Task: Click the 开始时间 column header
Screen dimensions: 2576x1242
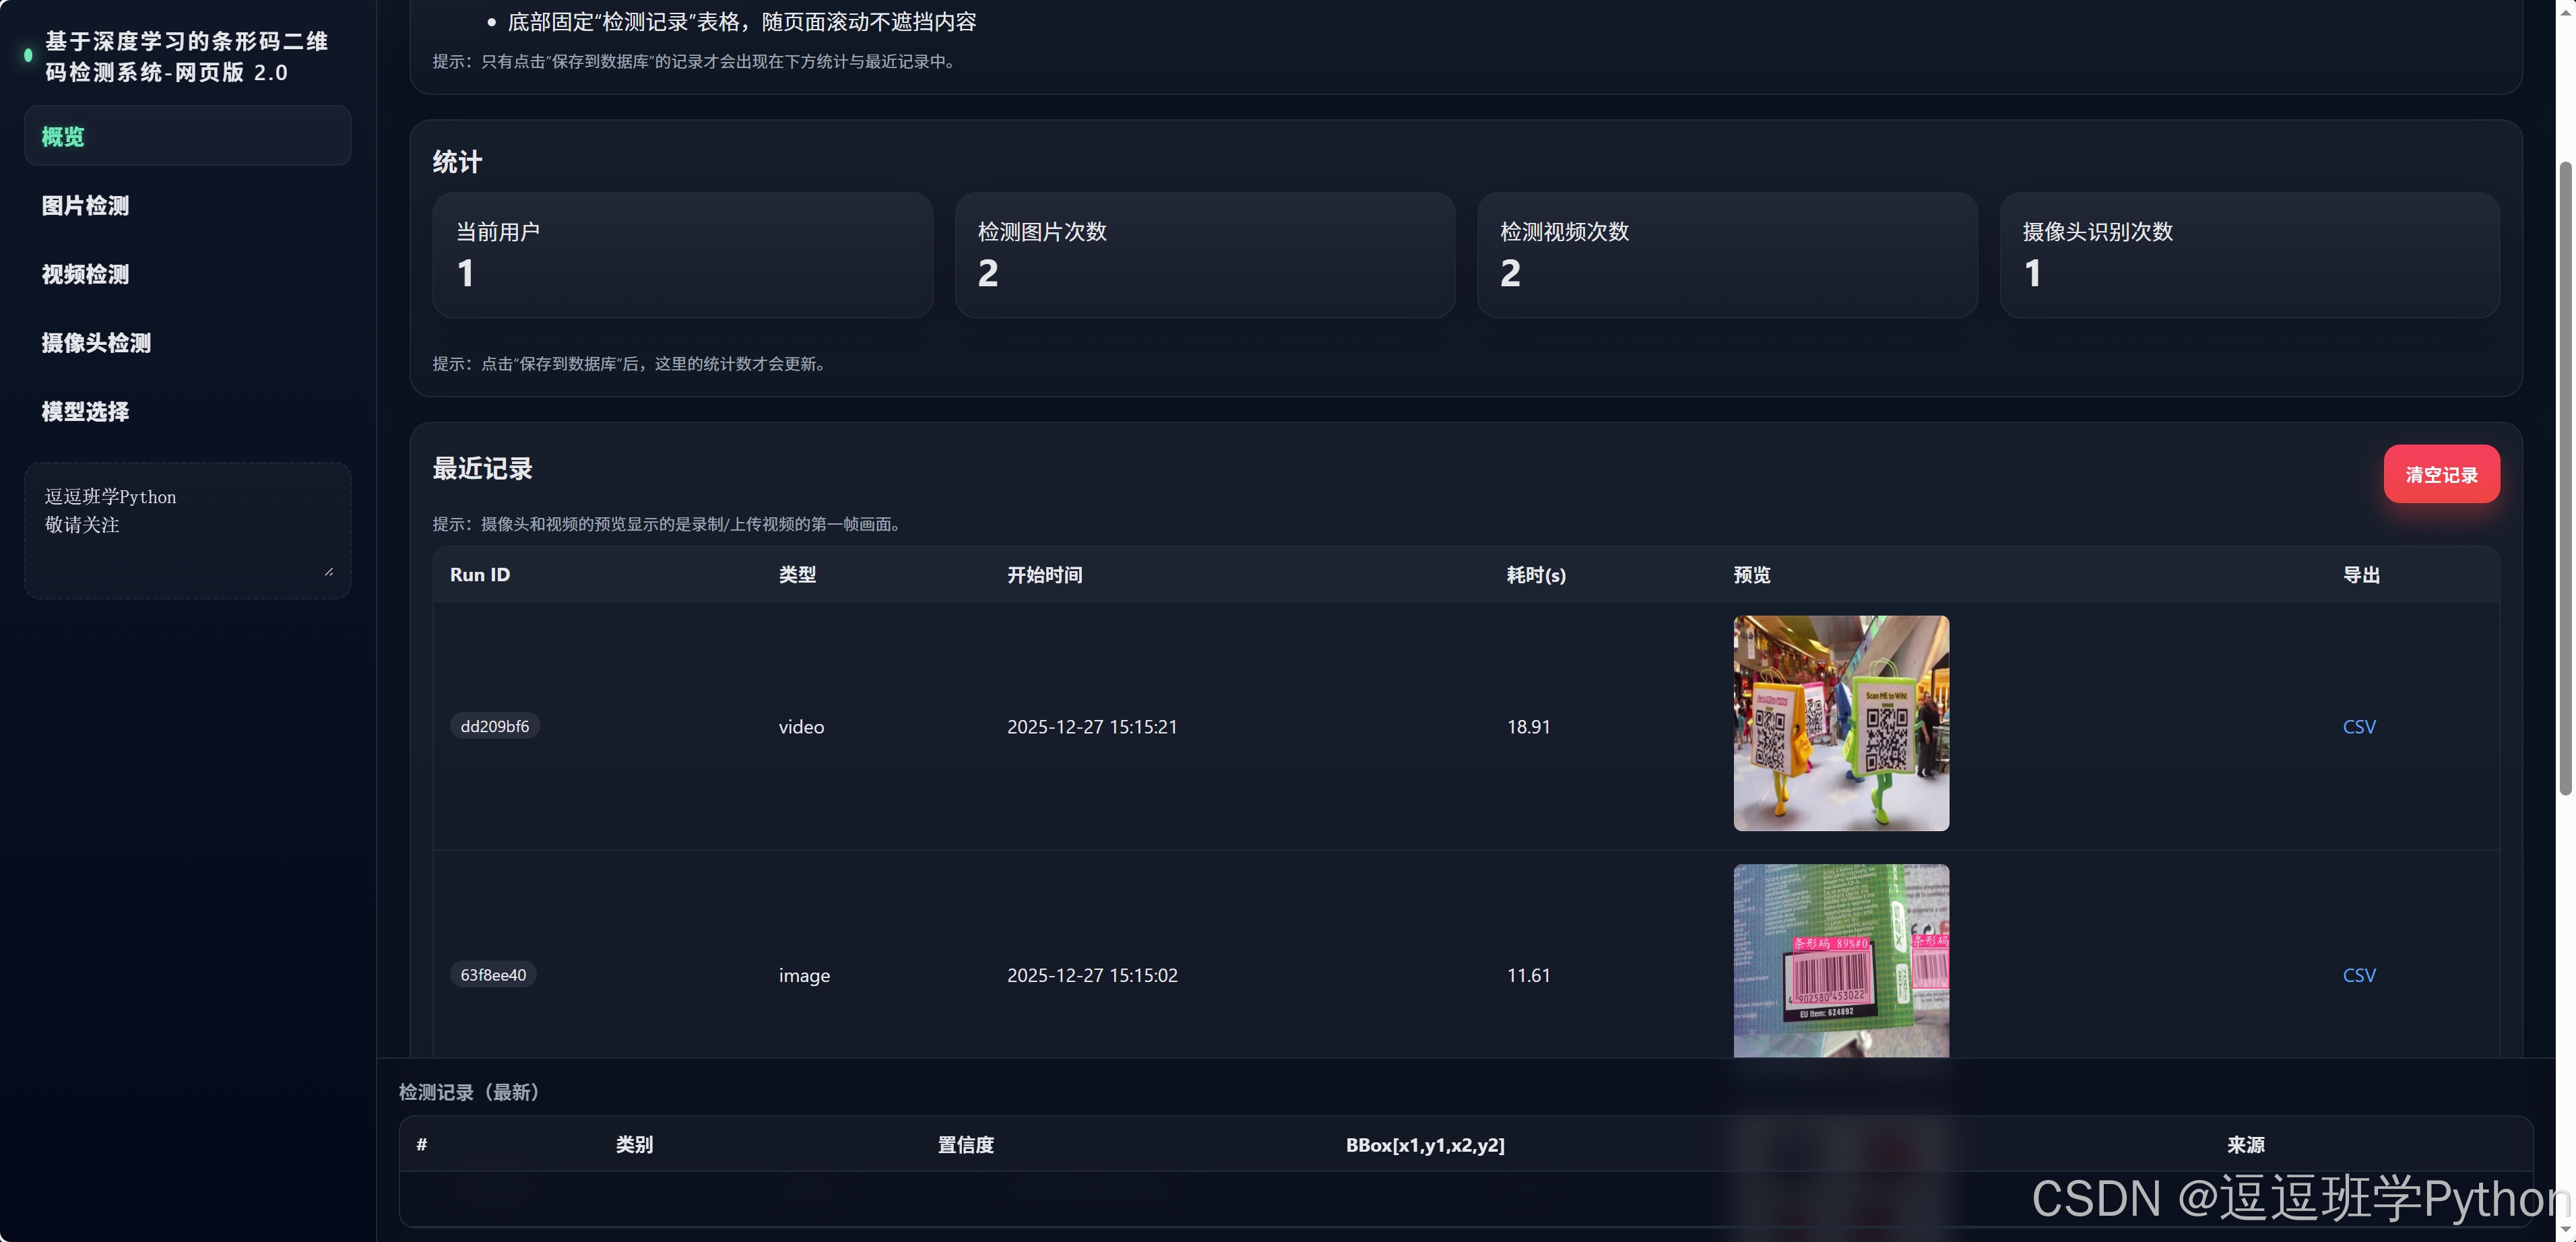Action: coord(1044,575)
